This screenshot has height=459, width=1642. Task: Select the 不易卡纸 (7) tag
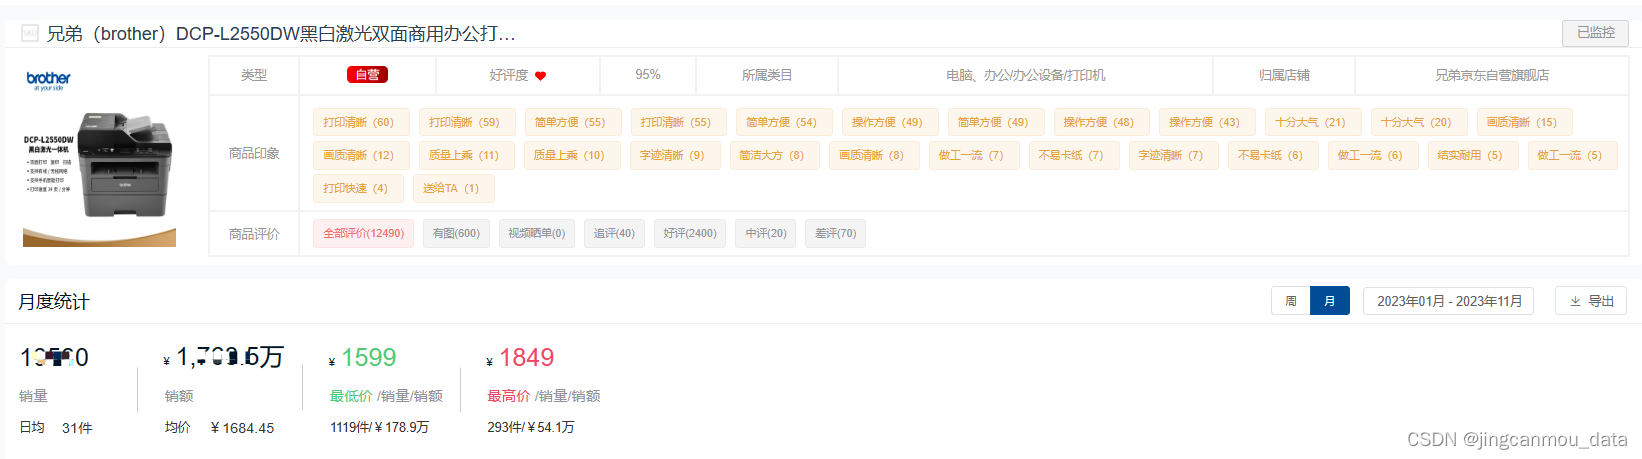pyautogui.click(x=1074, y=155)
